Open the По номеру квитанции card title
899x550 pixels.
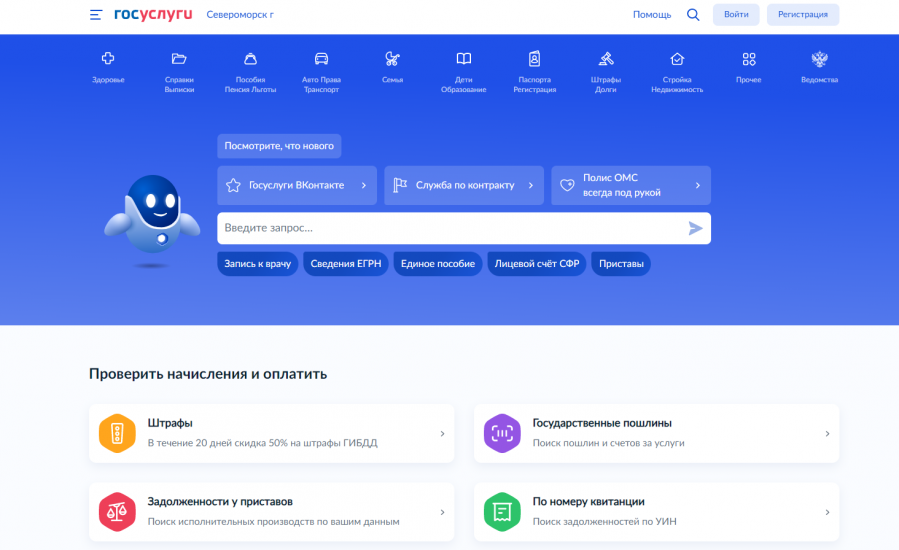[x=588, y=502]
